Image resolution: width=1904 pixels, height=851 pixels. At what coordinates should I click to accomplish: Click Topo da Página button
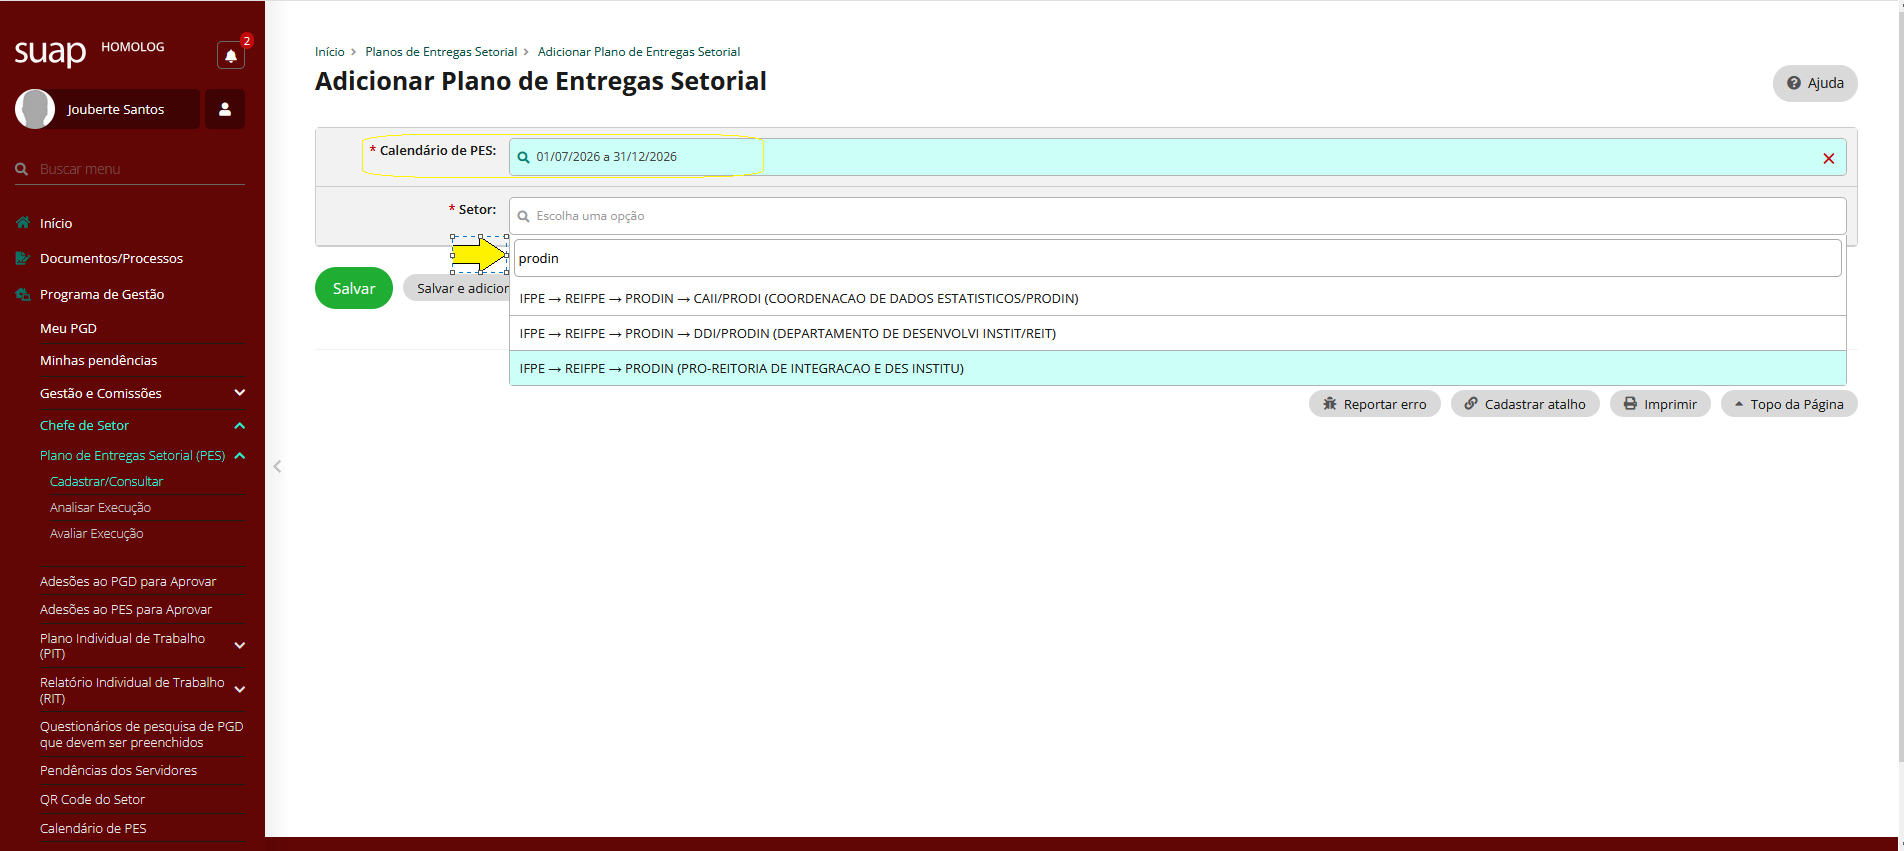pyautogui.click(x=1789, y=404)
